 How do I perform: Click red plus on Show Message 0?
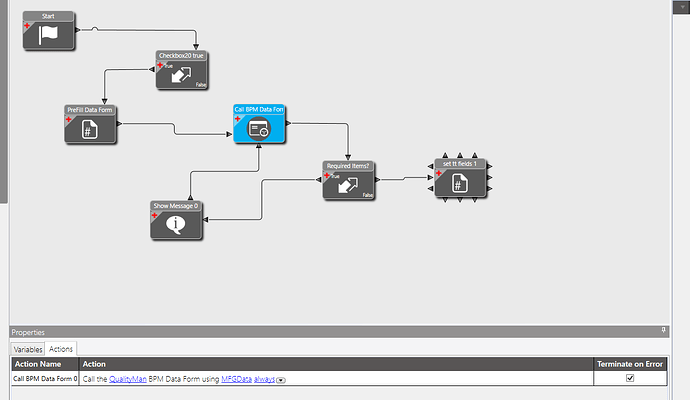pyautogui.click(x=154, y=215)
